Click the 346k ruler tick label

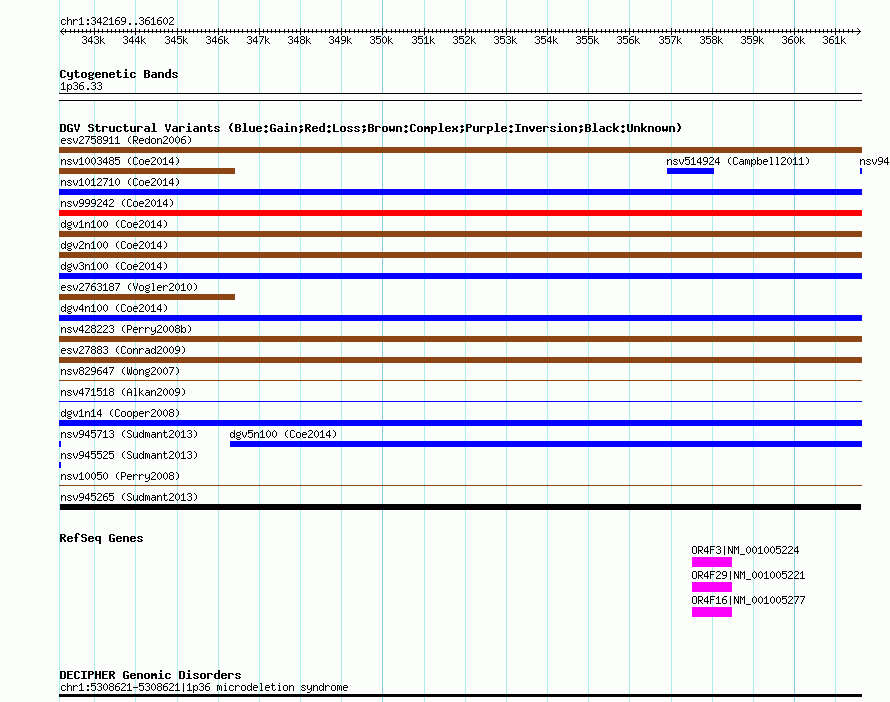click(217, 40)
